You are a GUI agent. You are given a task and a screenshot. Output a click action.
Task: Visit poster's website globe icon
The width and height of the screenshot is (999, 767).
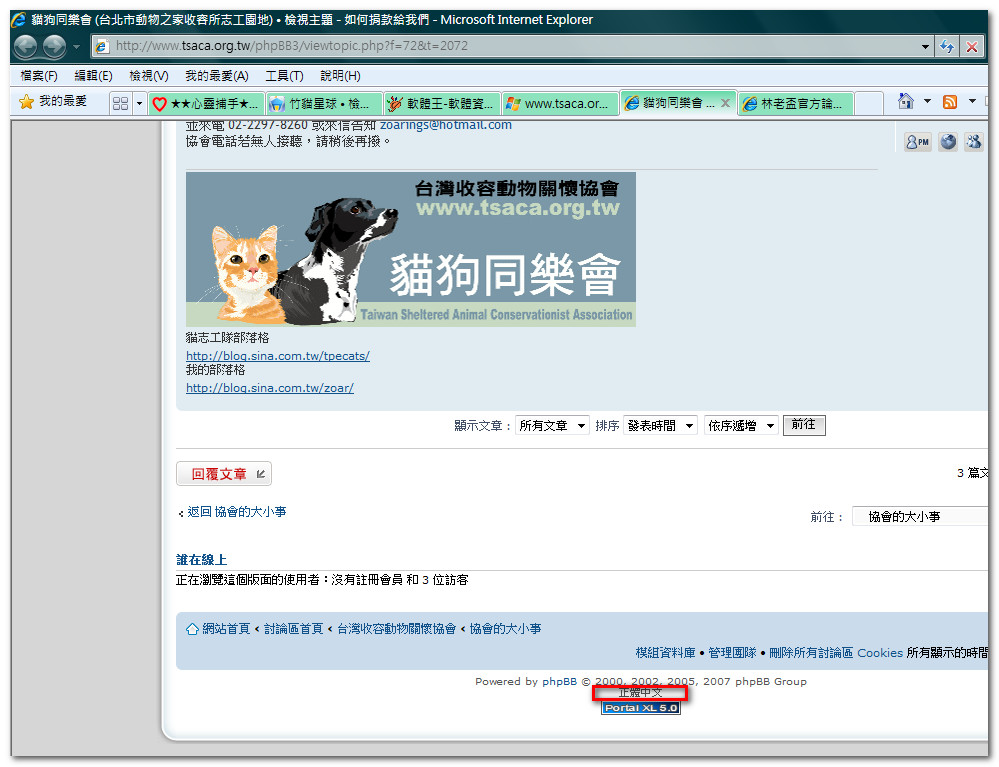(948, 142)
